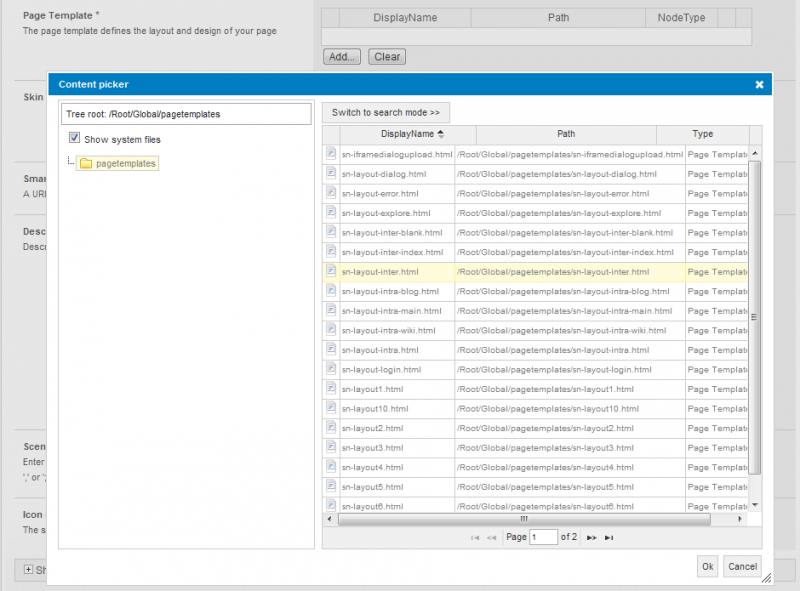Screen dimensions: 800x591
Task: Click the scroll right arrow of grid
Action: pos(739,519)
